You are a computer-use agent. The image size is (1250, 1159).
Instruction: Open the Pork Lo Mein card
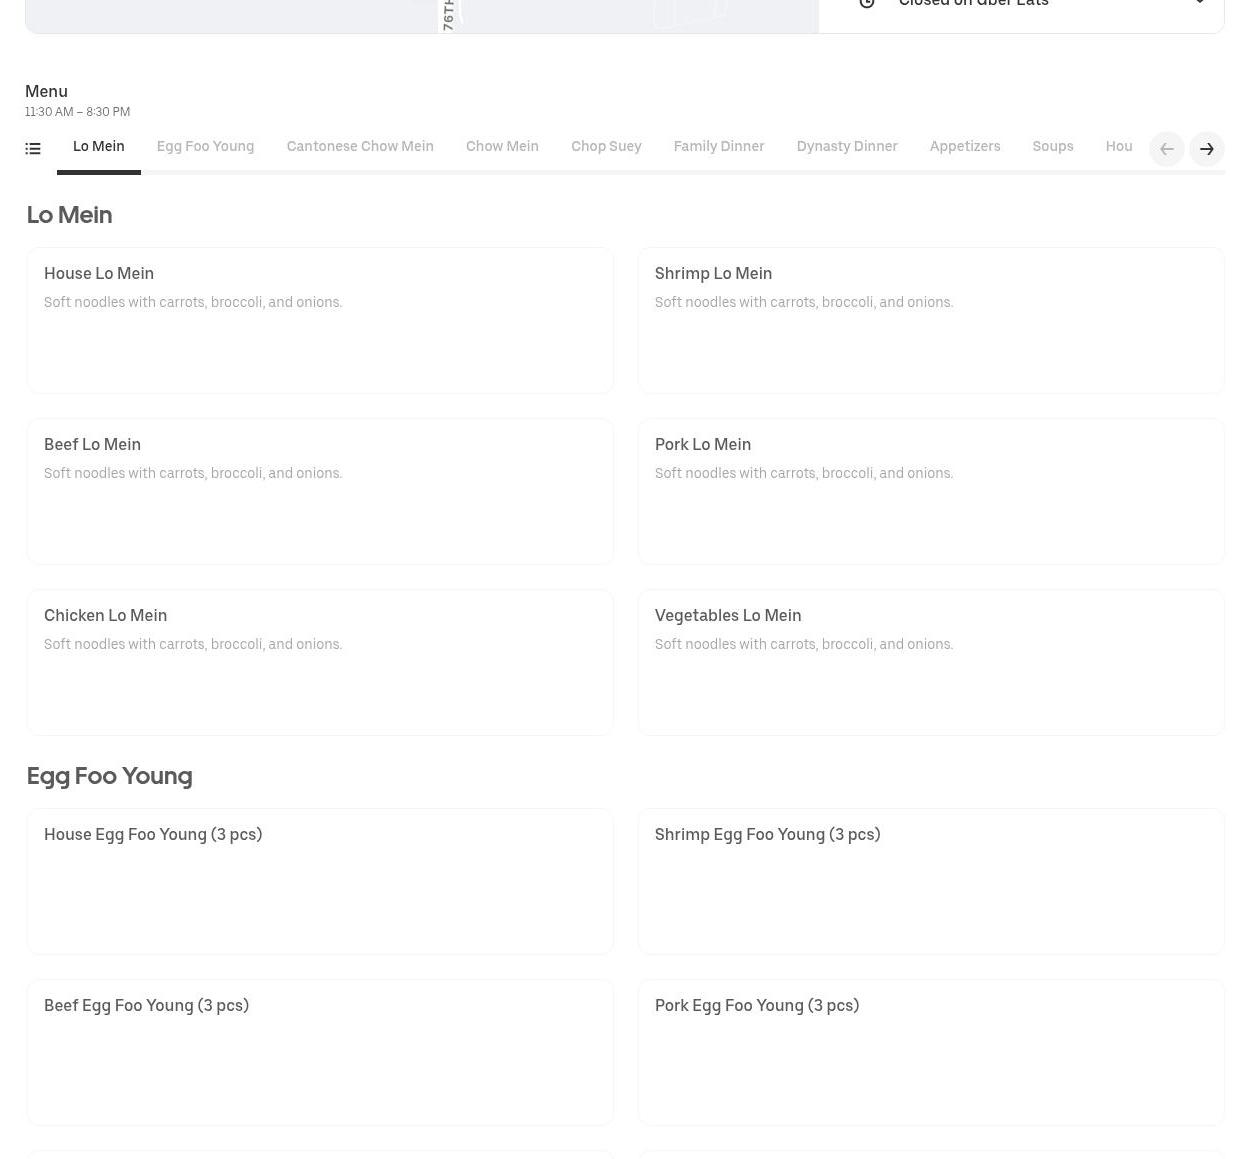point(930,491)
